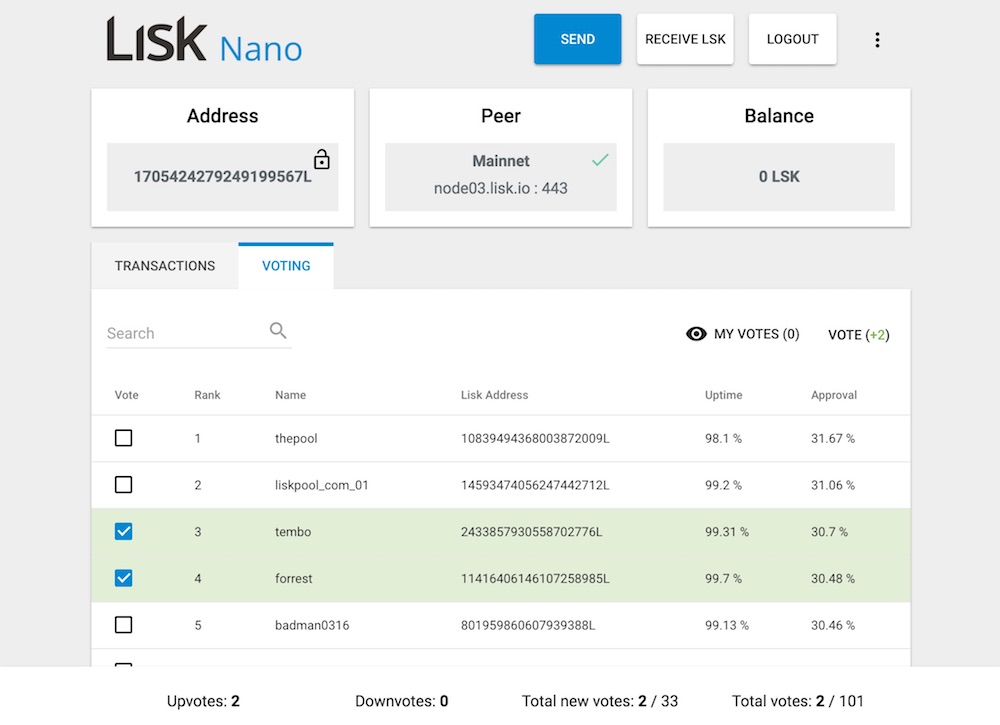The width and height of the screenshot is (1000, 725).
Task: Click delegate name thepool
Action: click(296, 438)
